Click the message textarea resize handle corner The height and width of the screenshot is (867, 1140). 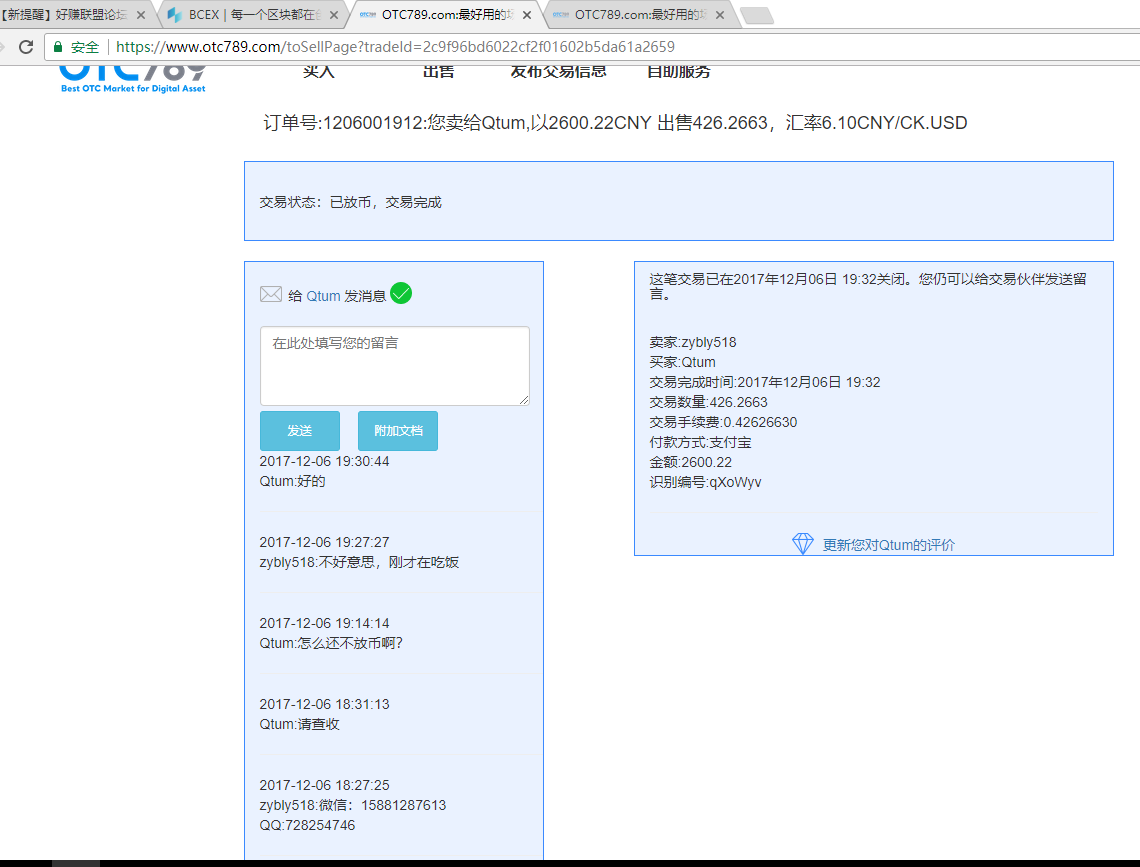click(x=524, y=402)
